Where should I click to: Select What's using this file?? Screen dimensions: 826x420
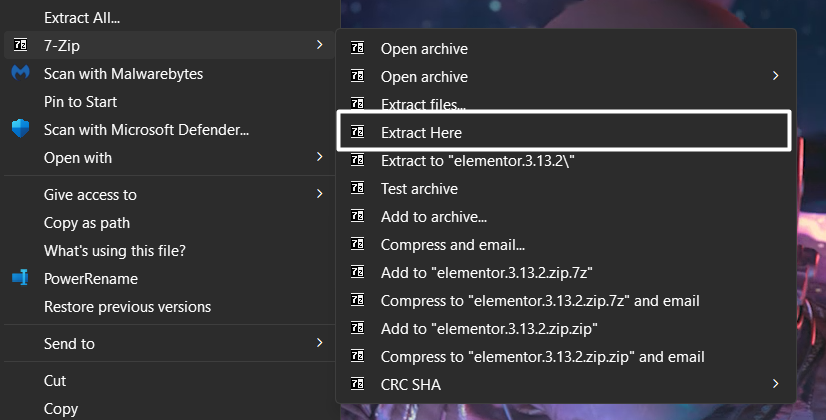coord(114,250)
